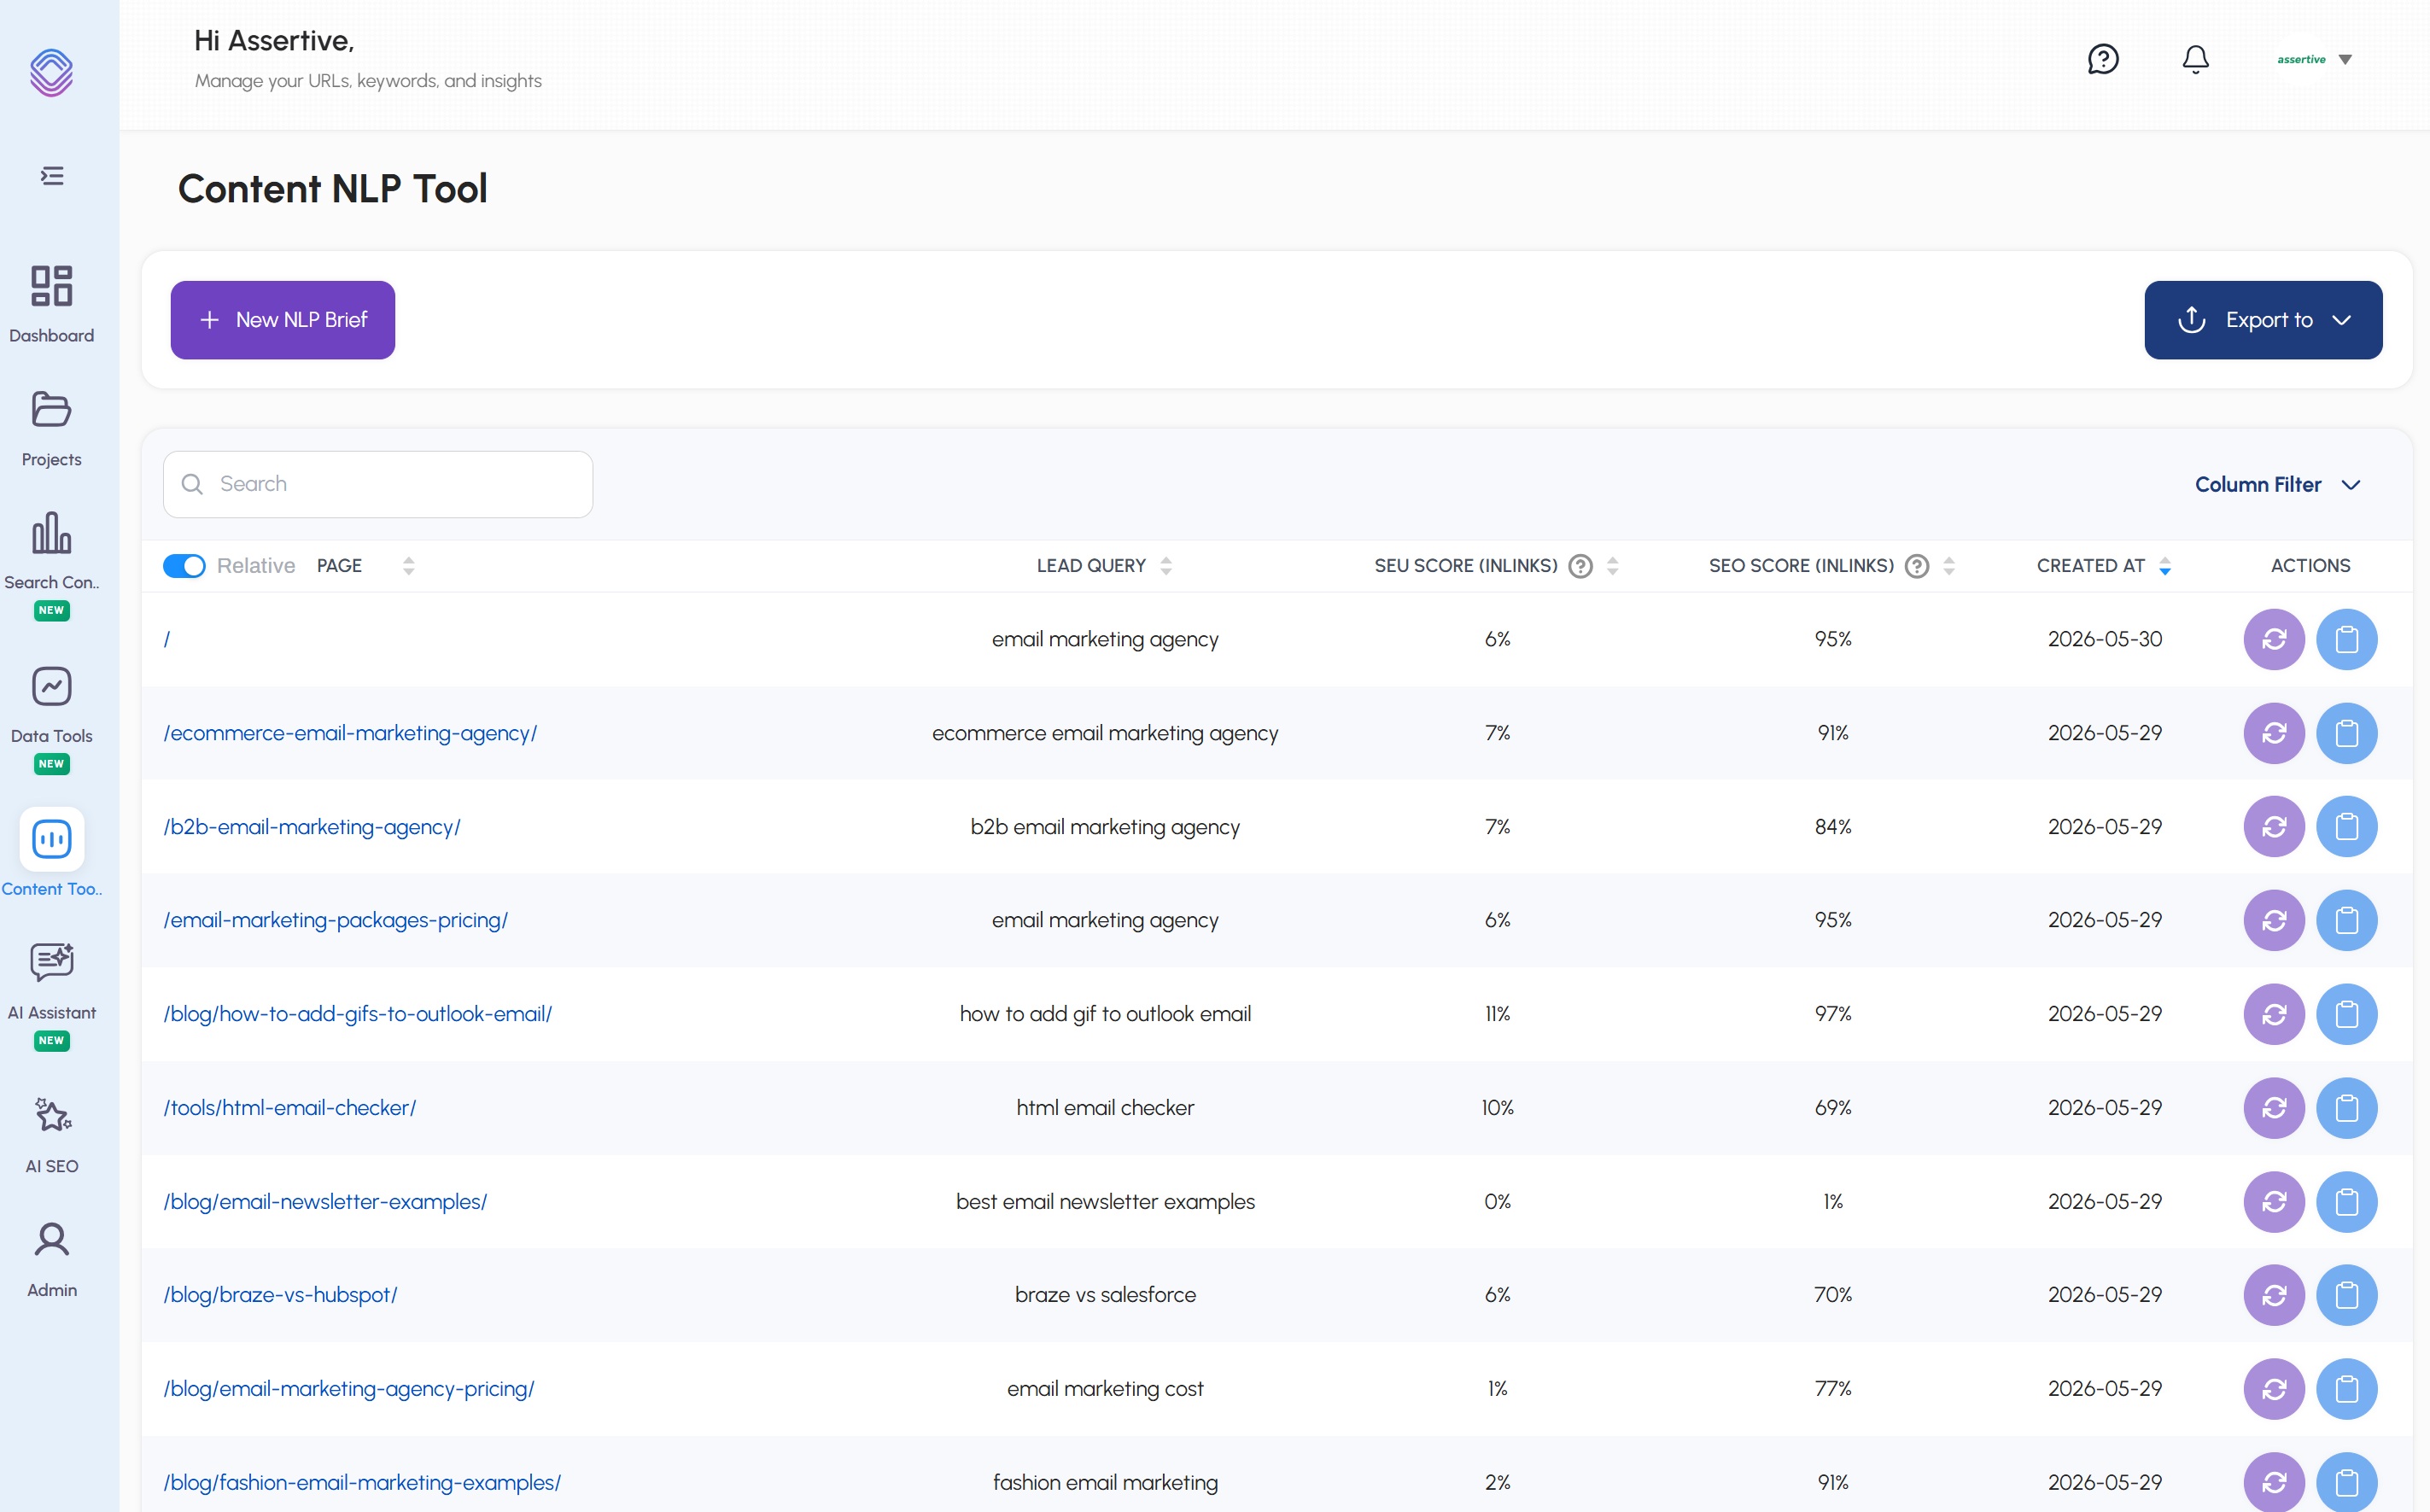
Task: Open the help chat icon
Action: click(x=2103, y=59)
